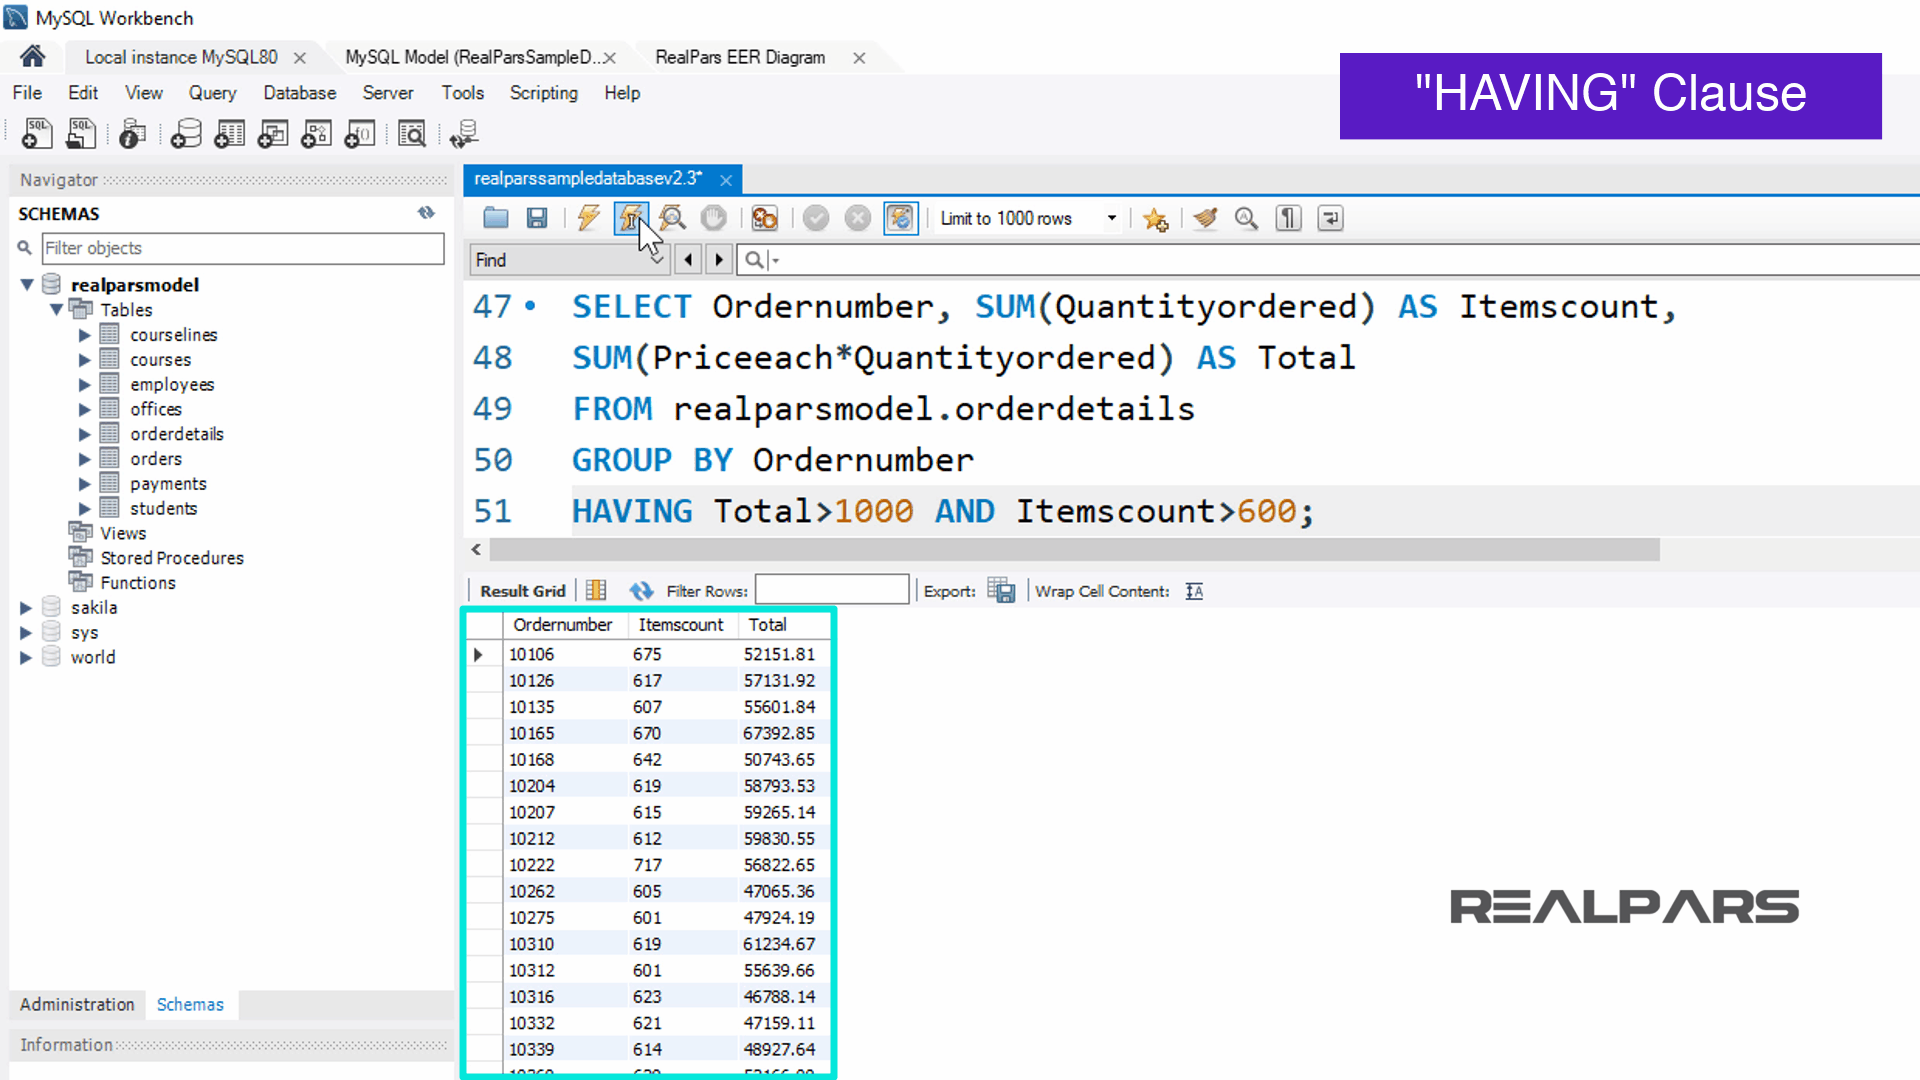The image size is (1920, 1080).
Task: Add to snippets with the star icon
Action: click(1155, 219)
